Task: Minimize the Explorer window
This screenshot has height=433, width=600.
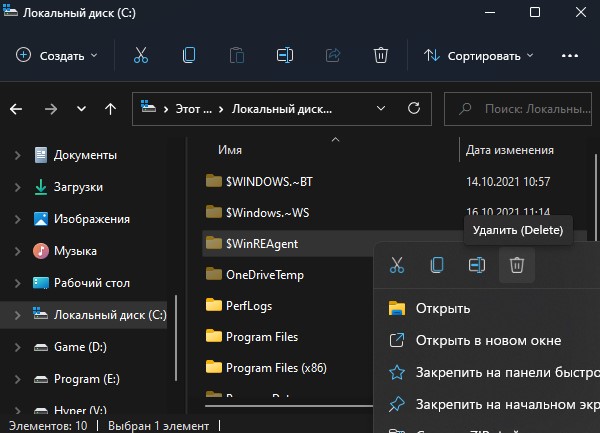Action: [490, 13]
